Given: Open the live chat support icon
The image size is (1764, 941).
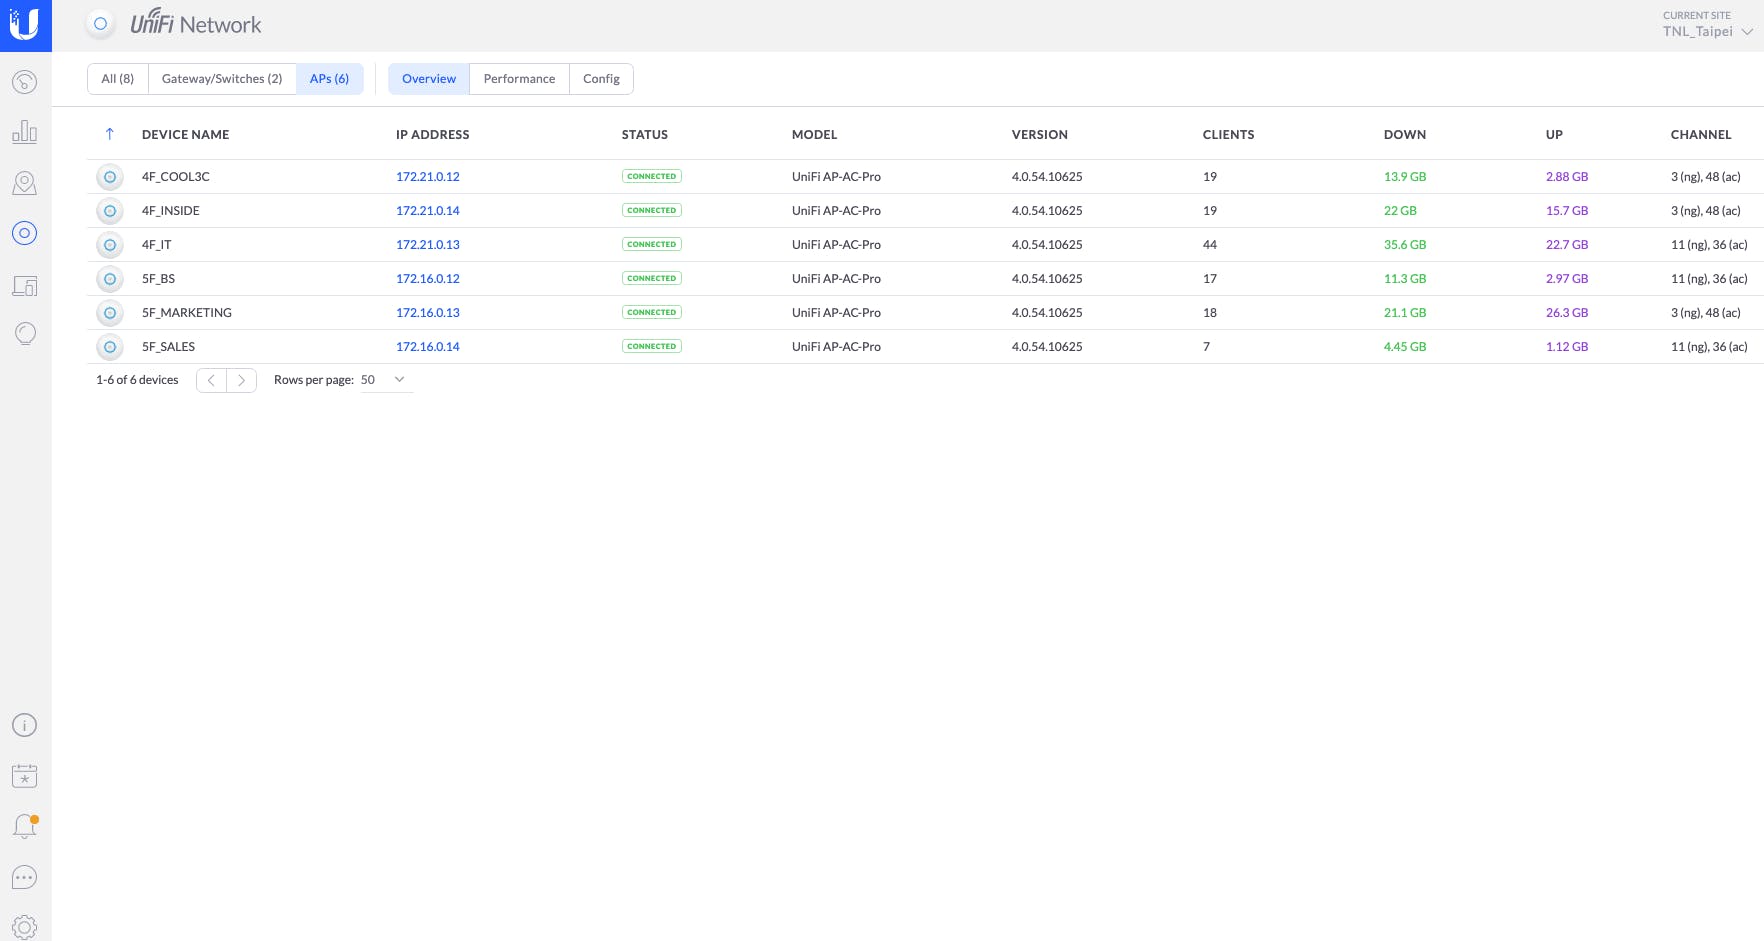Looking at the screenshot, I should tap(25, 877).
